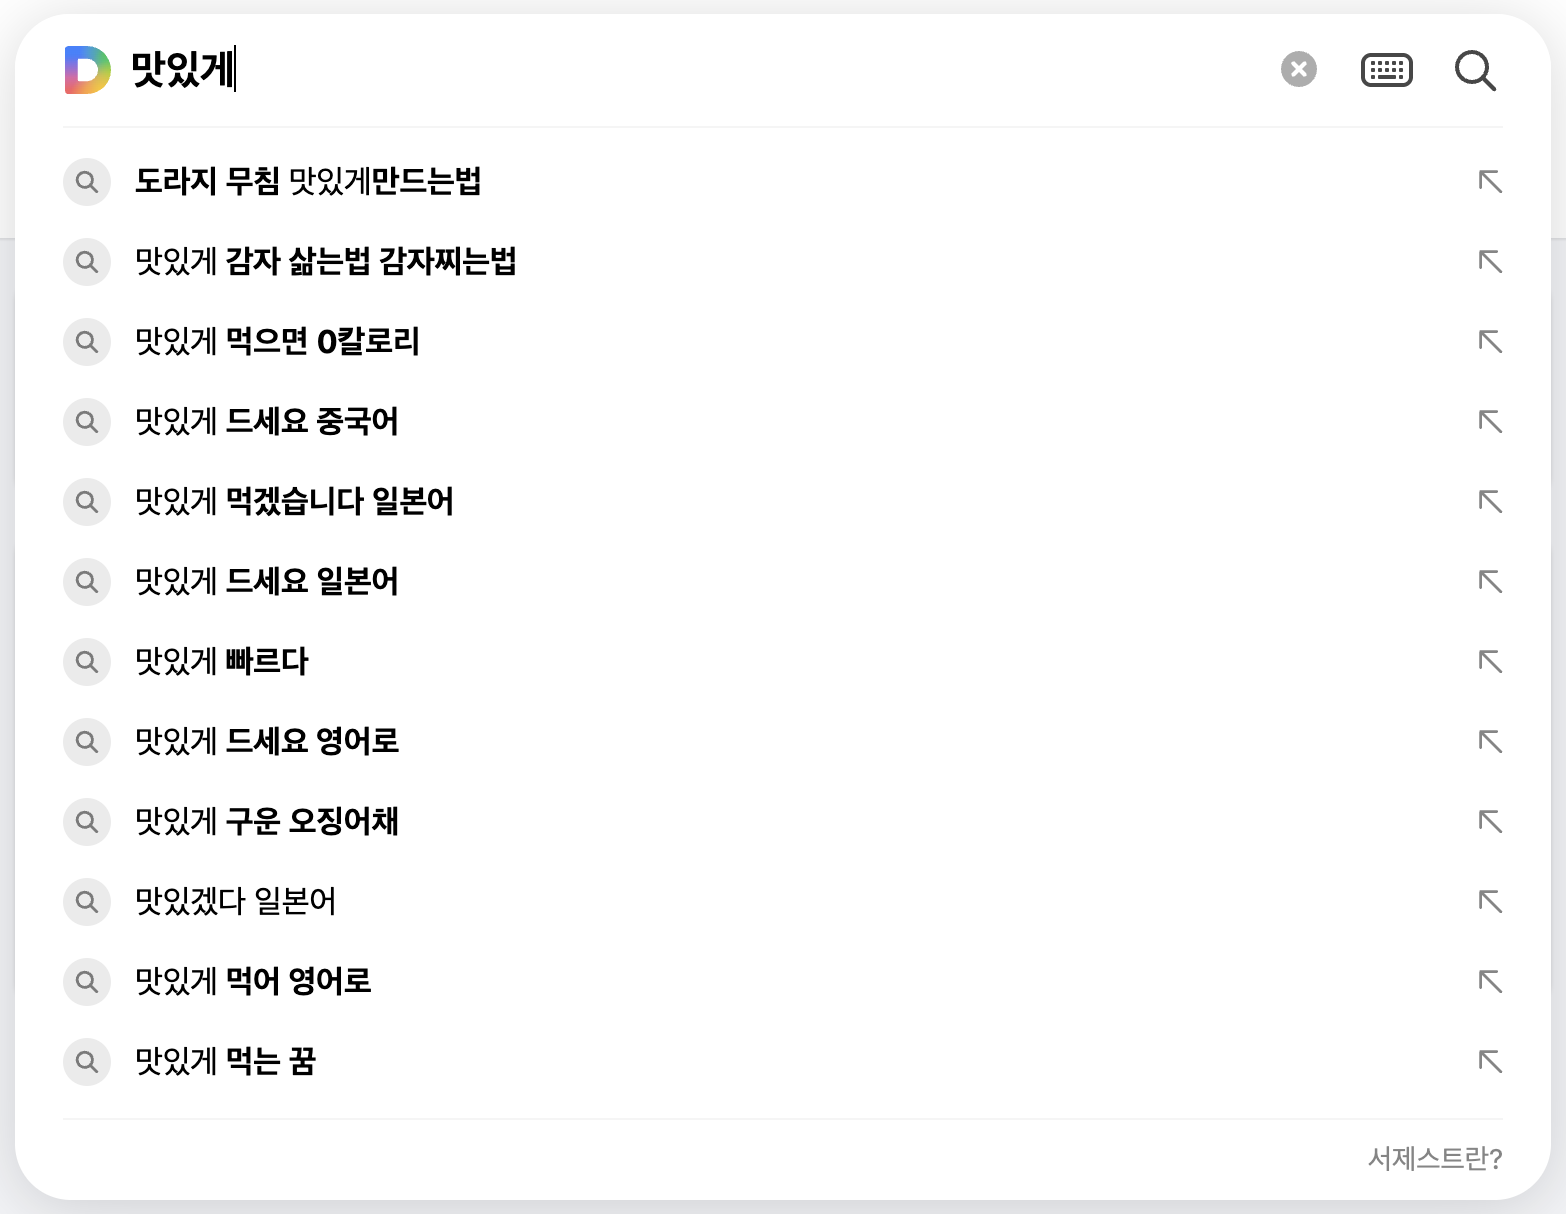Select suggestion 맛있게 먹는 꿈
This screenshot has width=1566, height=1214.
(226, 1062)
